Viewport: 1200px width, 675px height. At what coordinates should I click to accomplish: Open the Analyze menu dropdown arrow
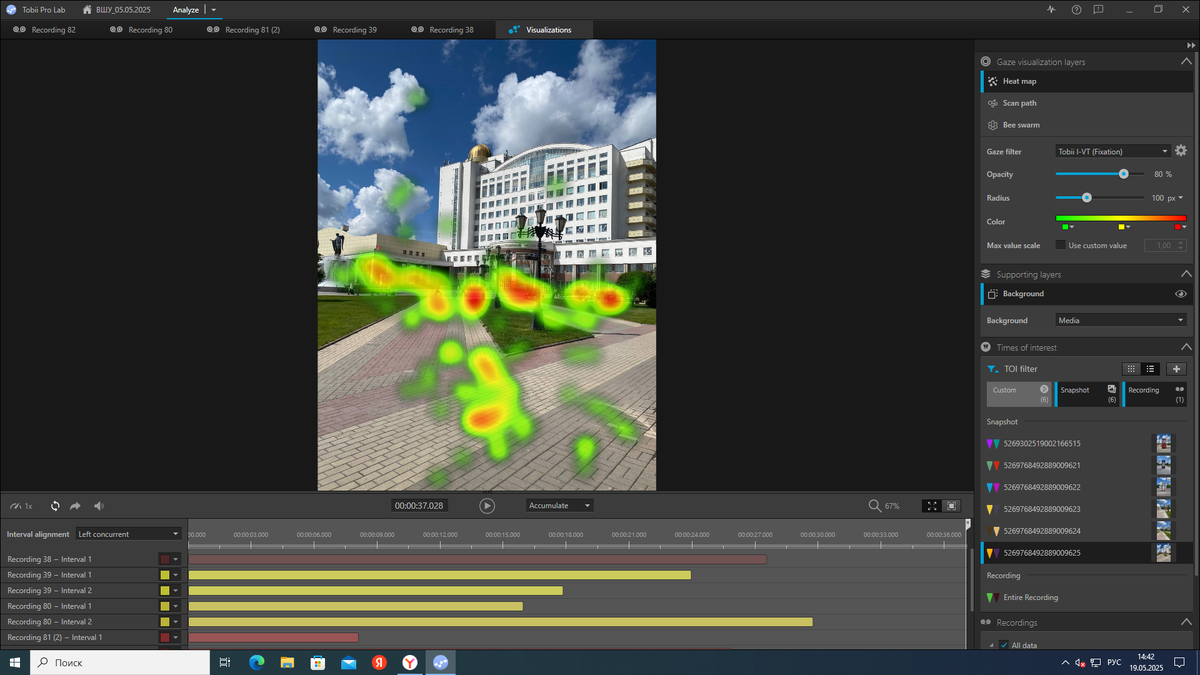[214, 9]
